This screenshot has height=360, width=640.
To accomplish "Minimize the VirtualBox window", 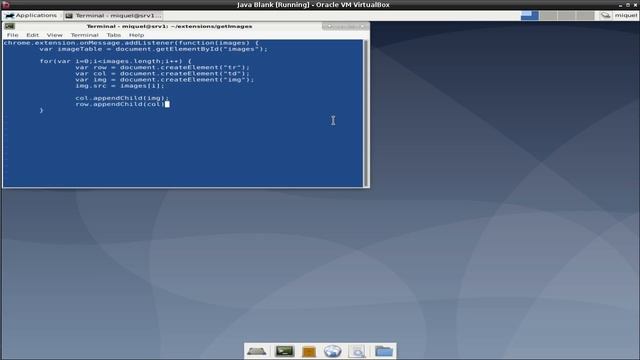I will click(621, 5).
